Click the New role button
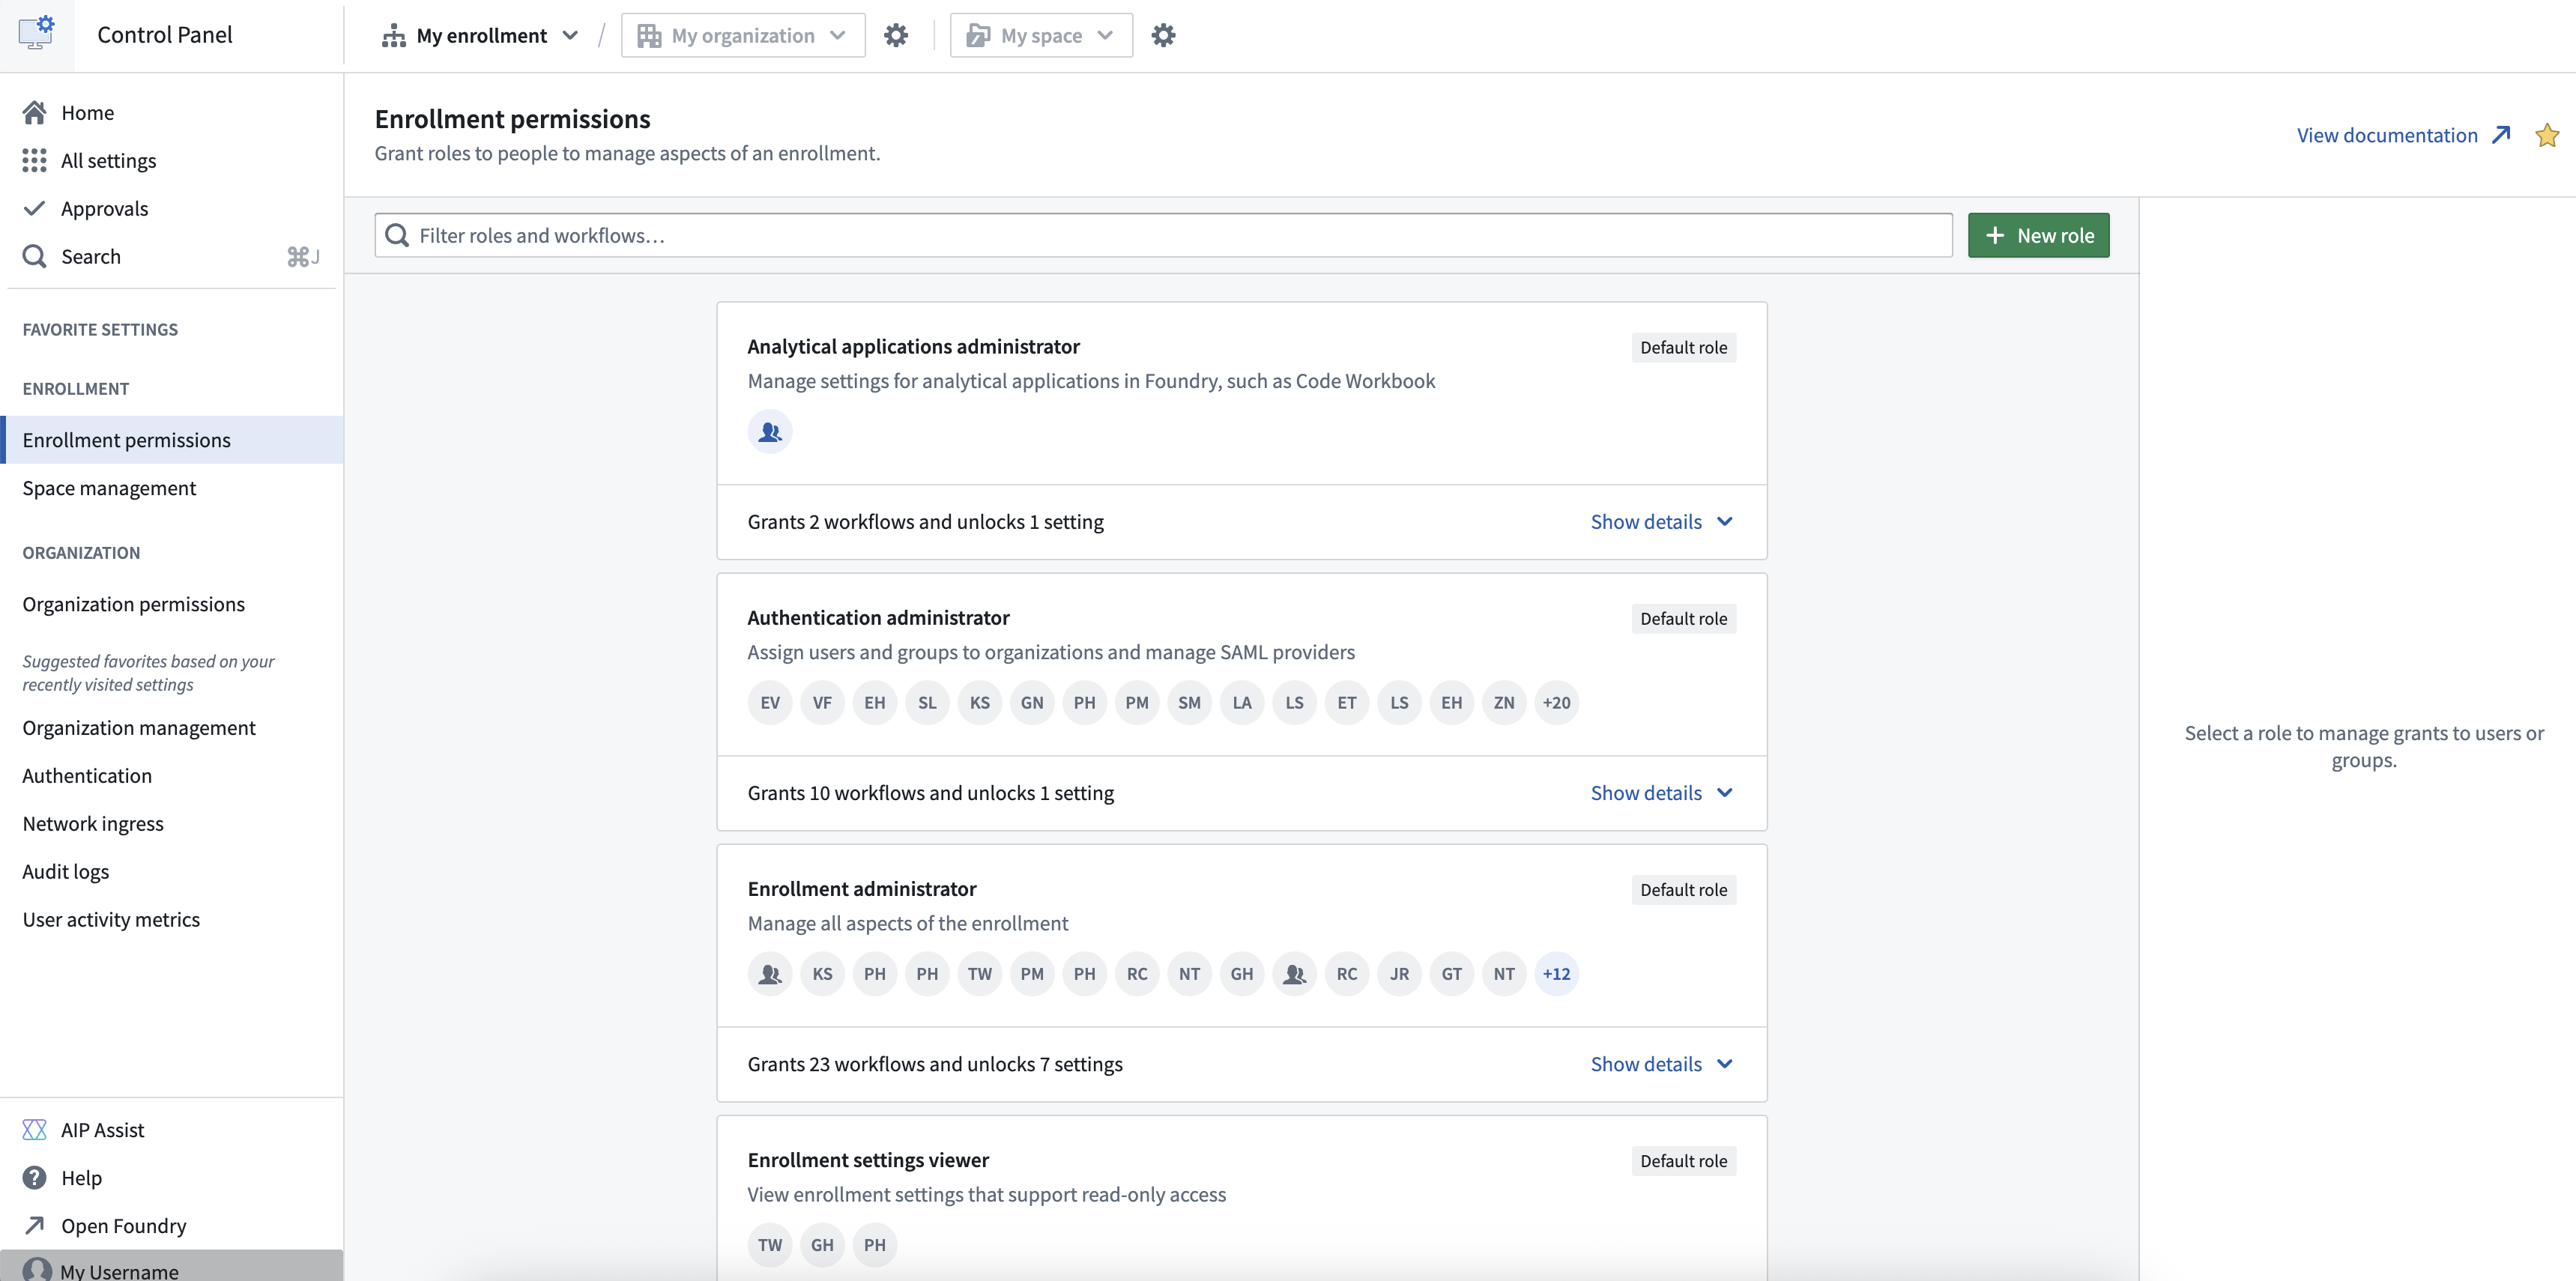This screenshot has width=2576, height=1281. 2038,235
